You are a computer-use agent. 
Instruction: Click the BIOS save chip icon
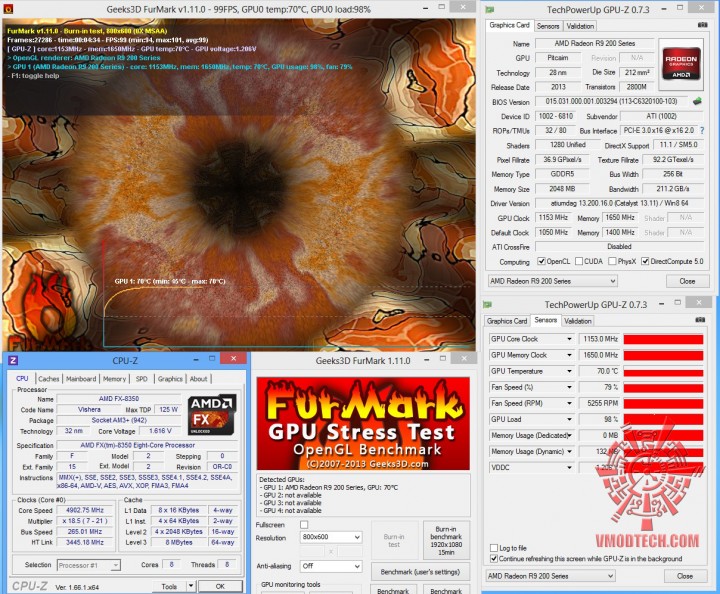coord(698,101)
